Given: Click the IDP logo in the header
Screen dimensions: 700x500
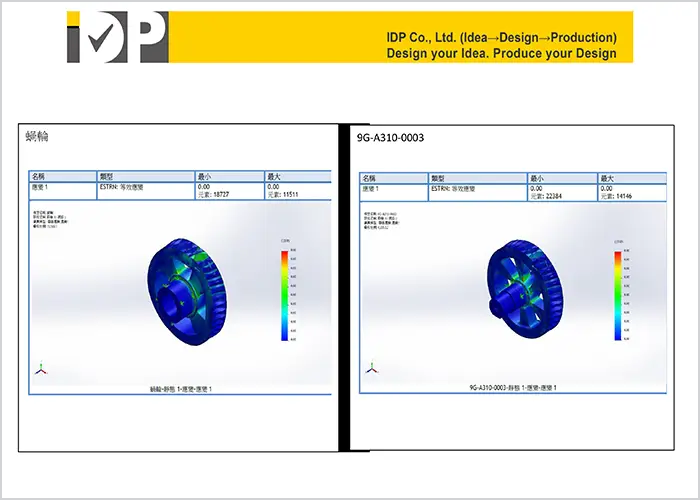Looking at the screenshot, I should (x=116, y=37).
